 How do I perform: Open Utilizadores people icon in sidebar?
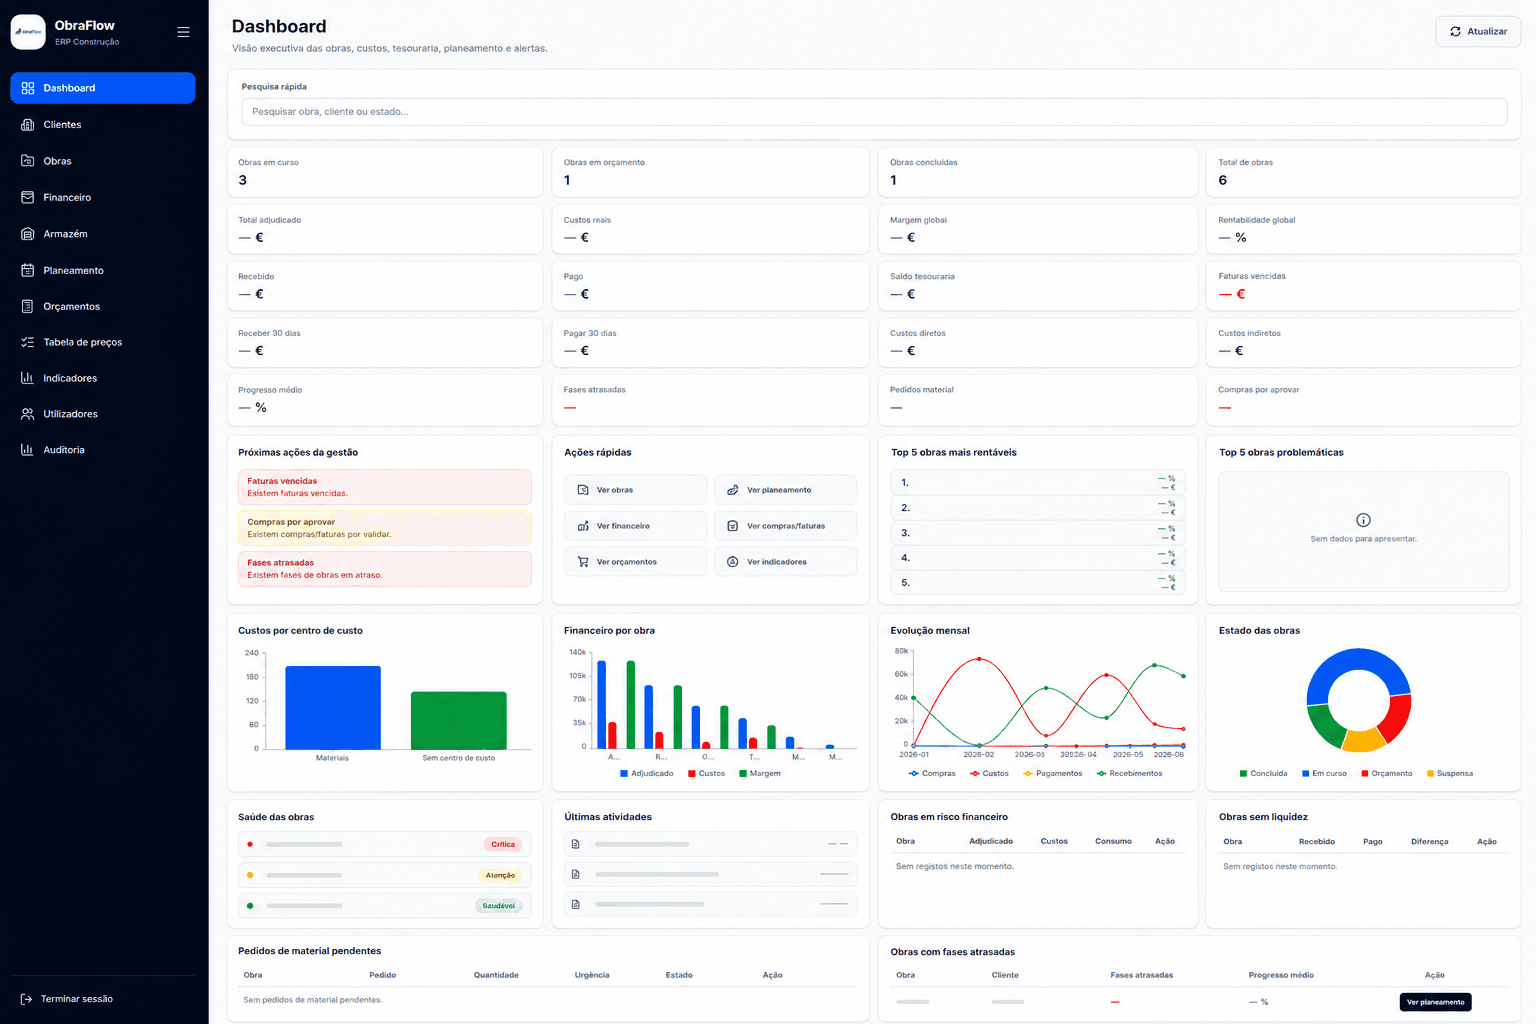28,414
